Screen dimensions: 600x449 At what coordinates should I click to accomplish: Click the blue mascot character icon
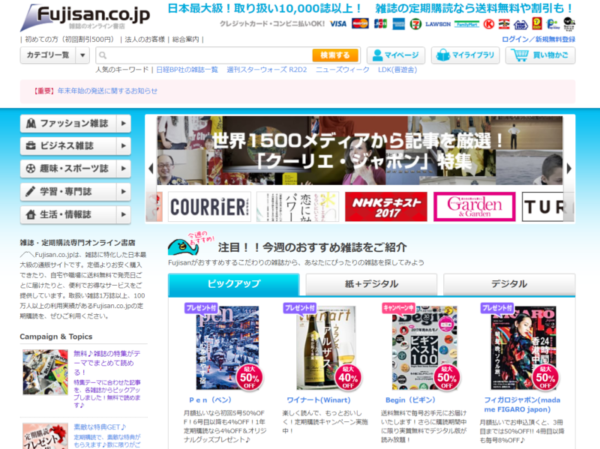click(x=183, y=247)
